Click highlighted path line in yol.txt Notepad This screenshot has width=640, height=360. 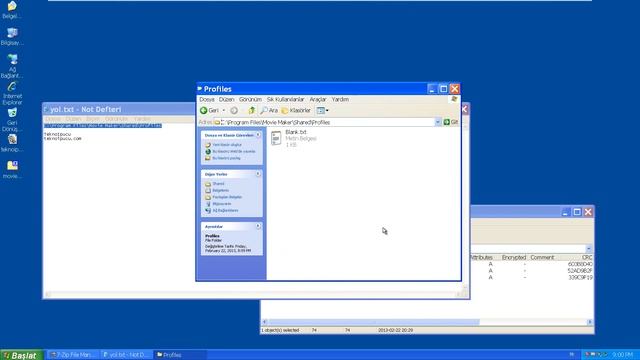[103, 126]
